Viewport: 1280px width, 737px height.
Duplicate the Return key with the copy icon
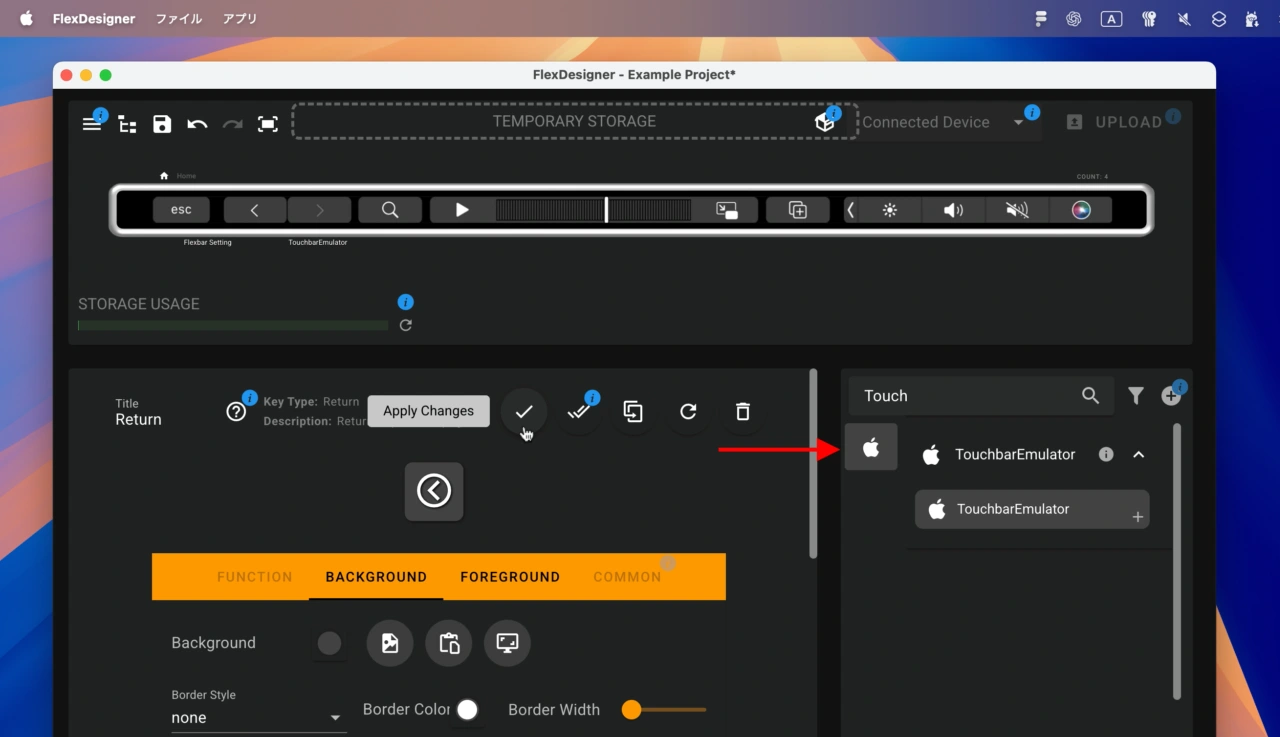632,411
